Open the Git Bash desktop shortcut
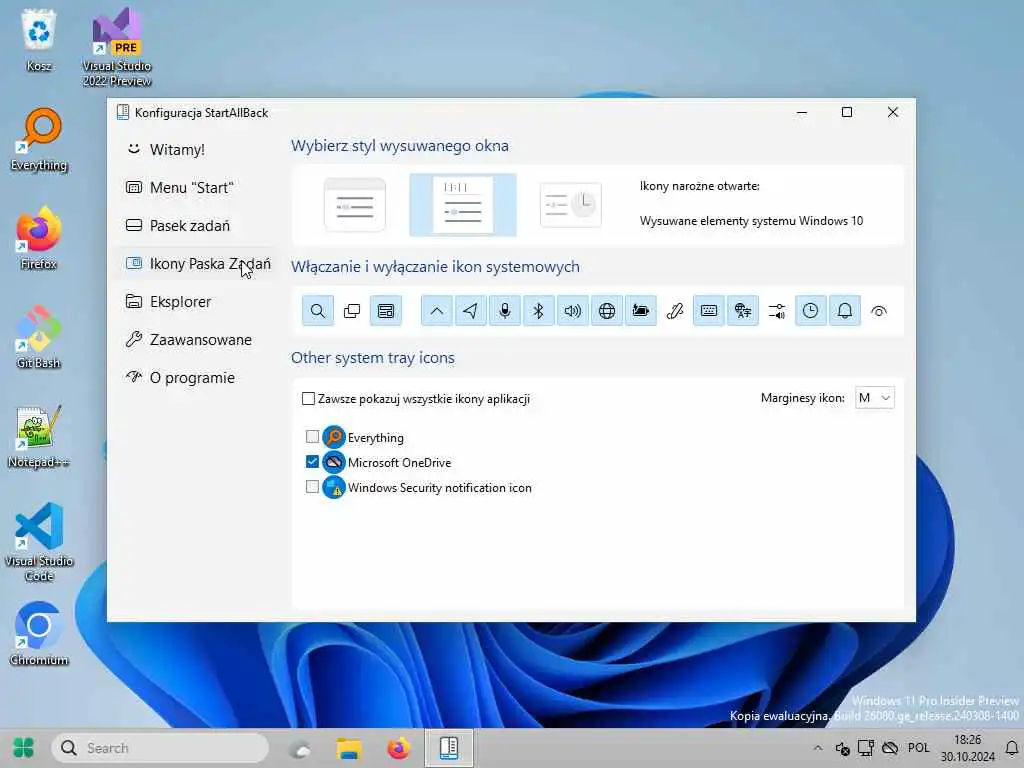Screen dimensions: 1024x768 39,337
